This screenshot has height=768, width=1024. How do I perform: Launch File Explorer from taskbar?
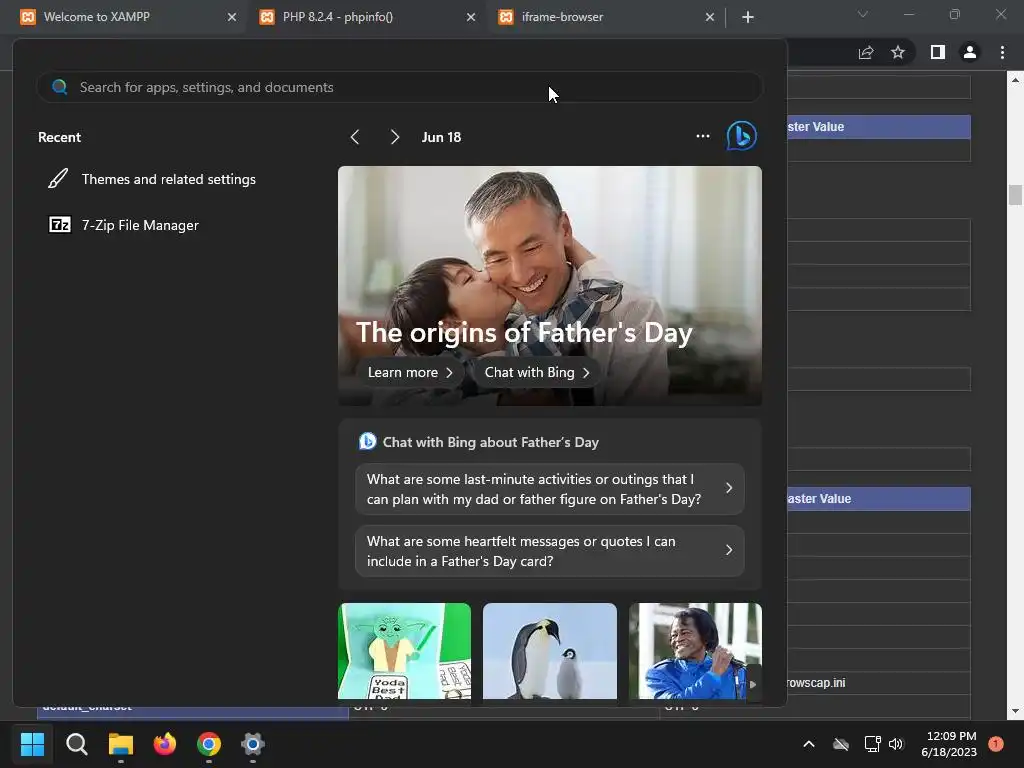121,744
